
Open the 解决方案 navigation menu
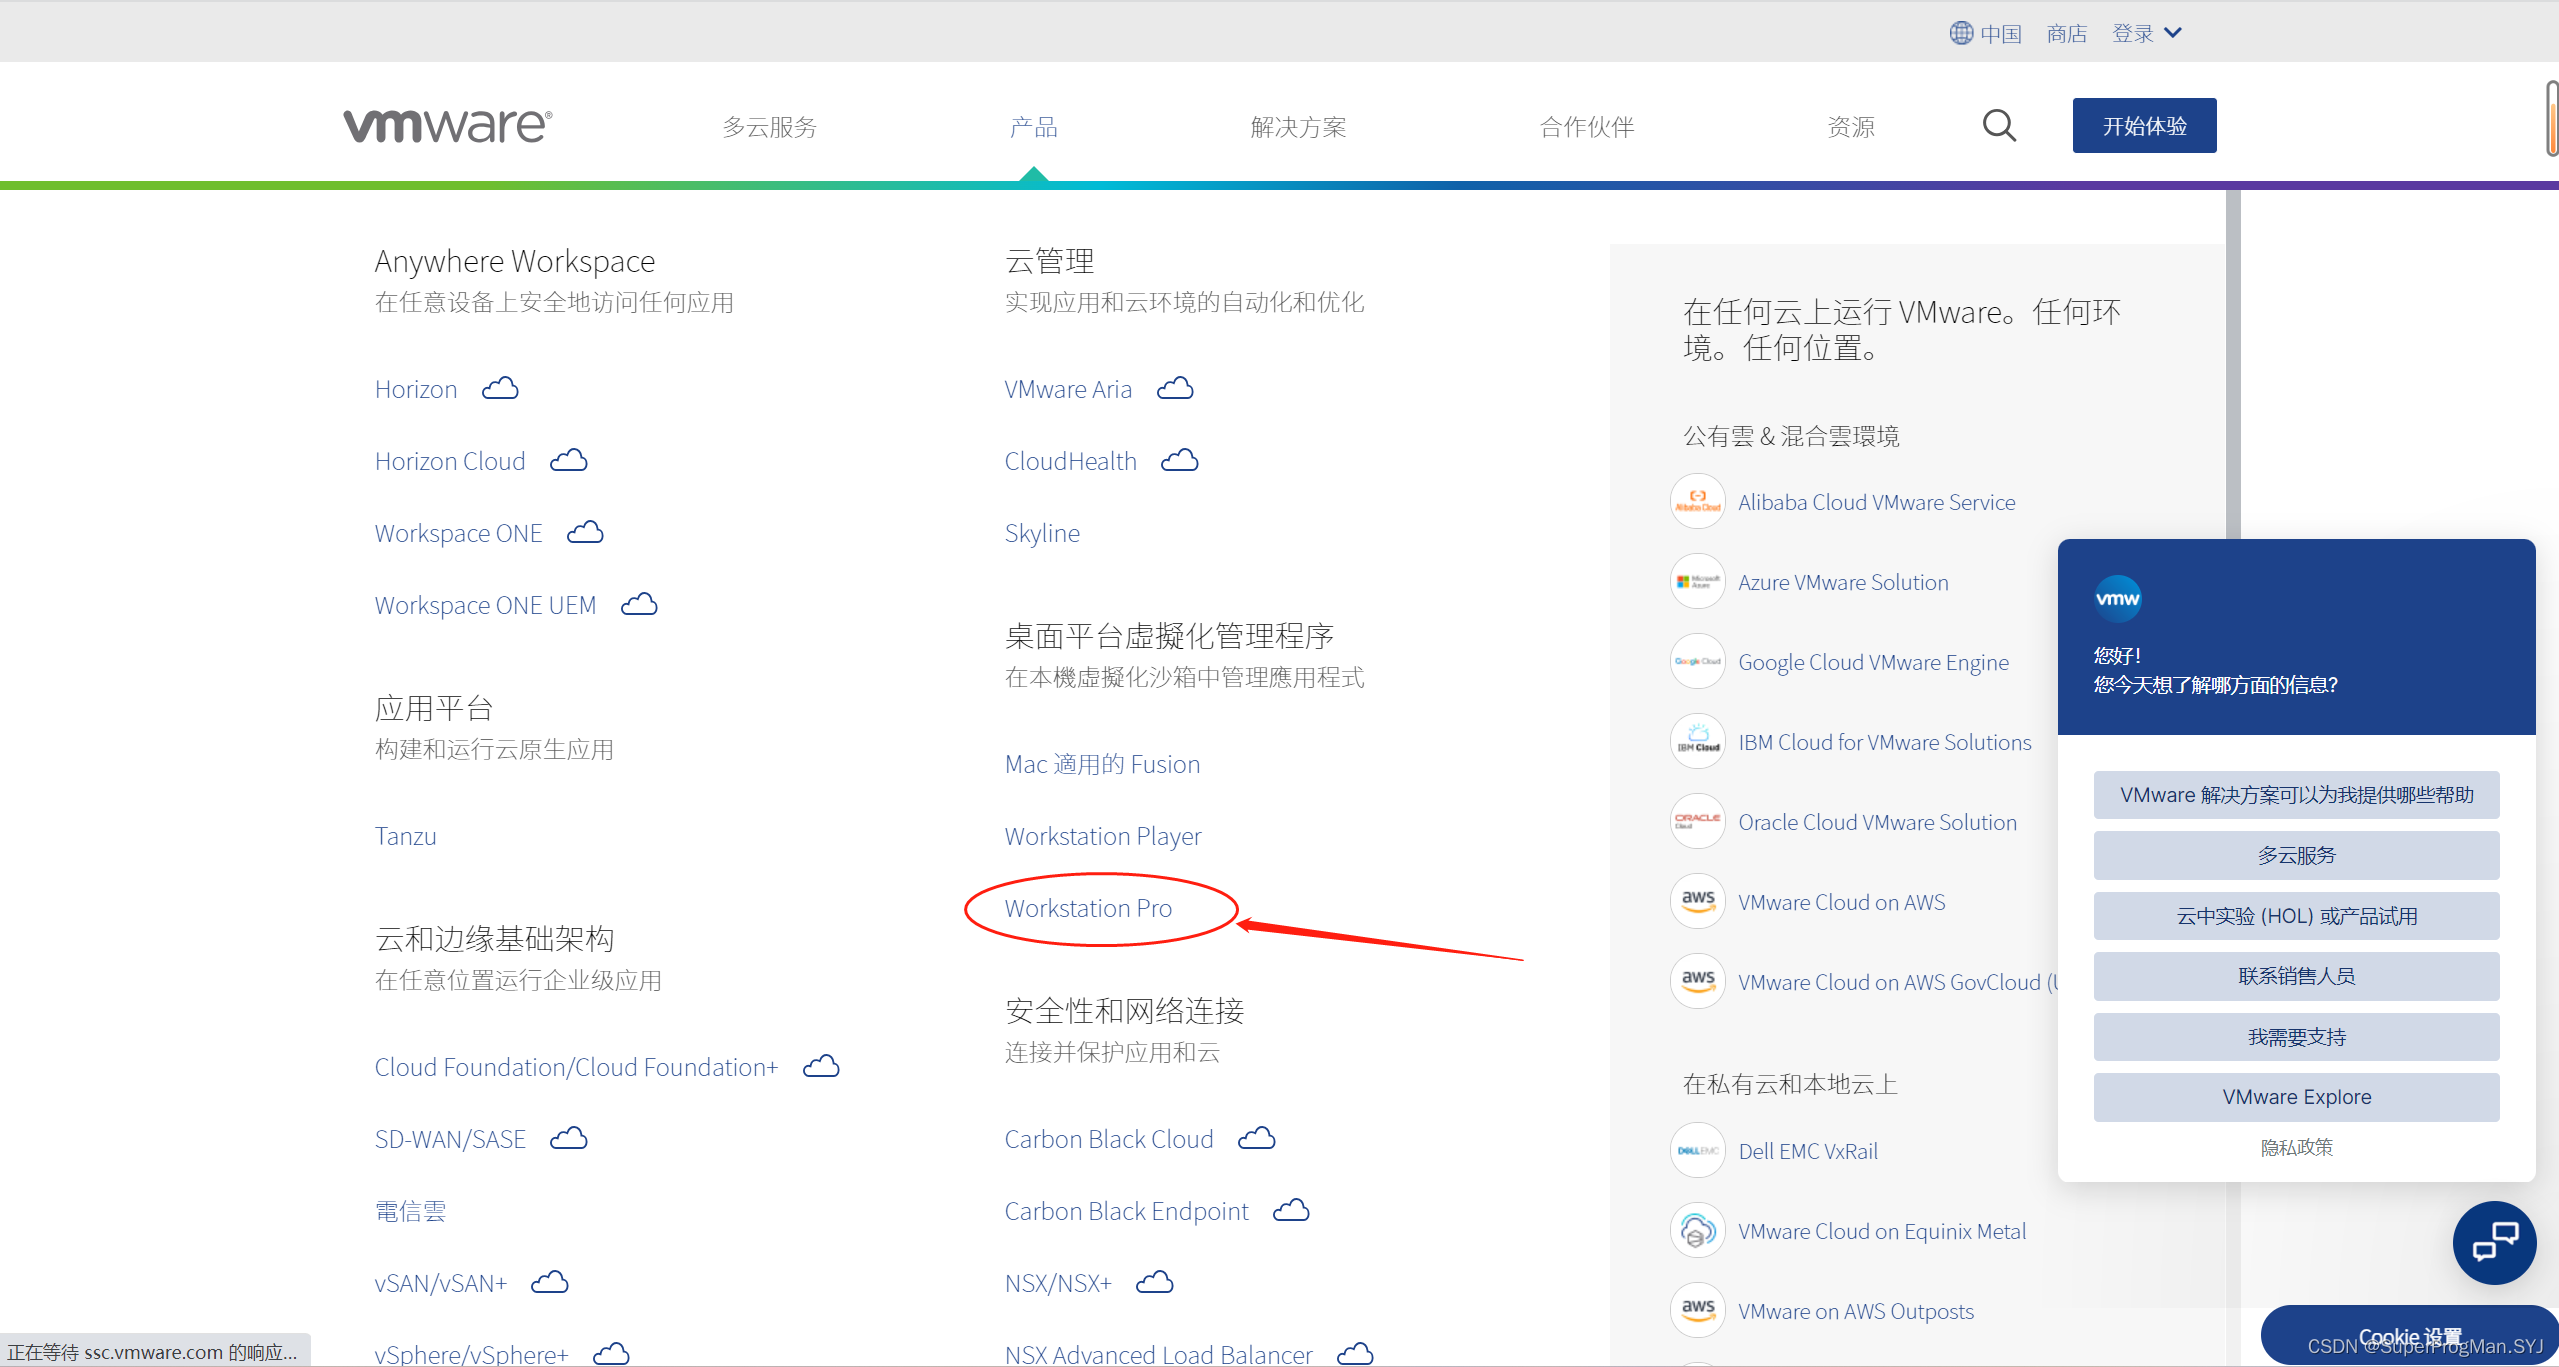pos(1298,127)
